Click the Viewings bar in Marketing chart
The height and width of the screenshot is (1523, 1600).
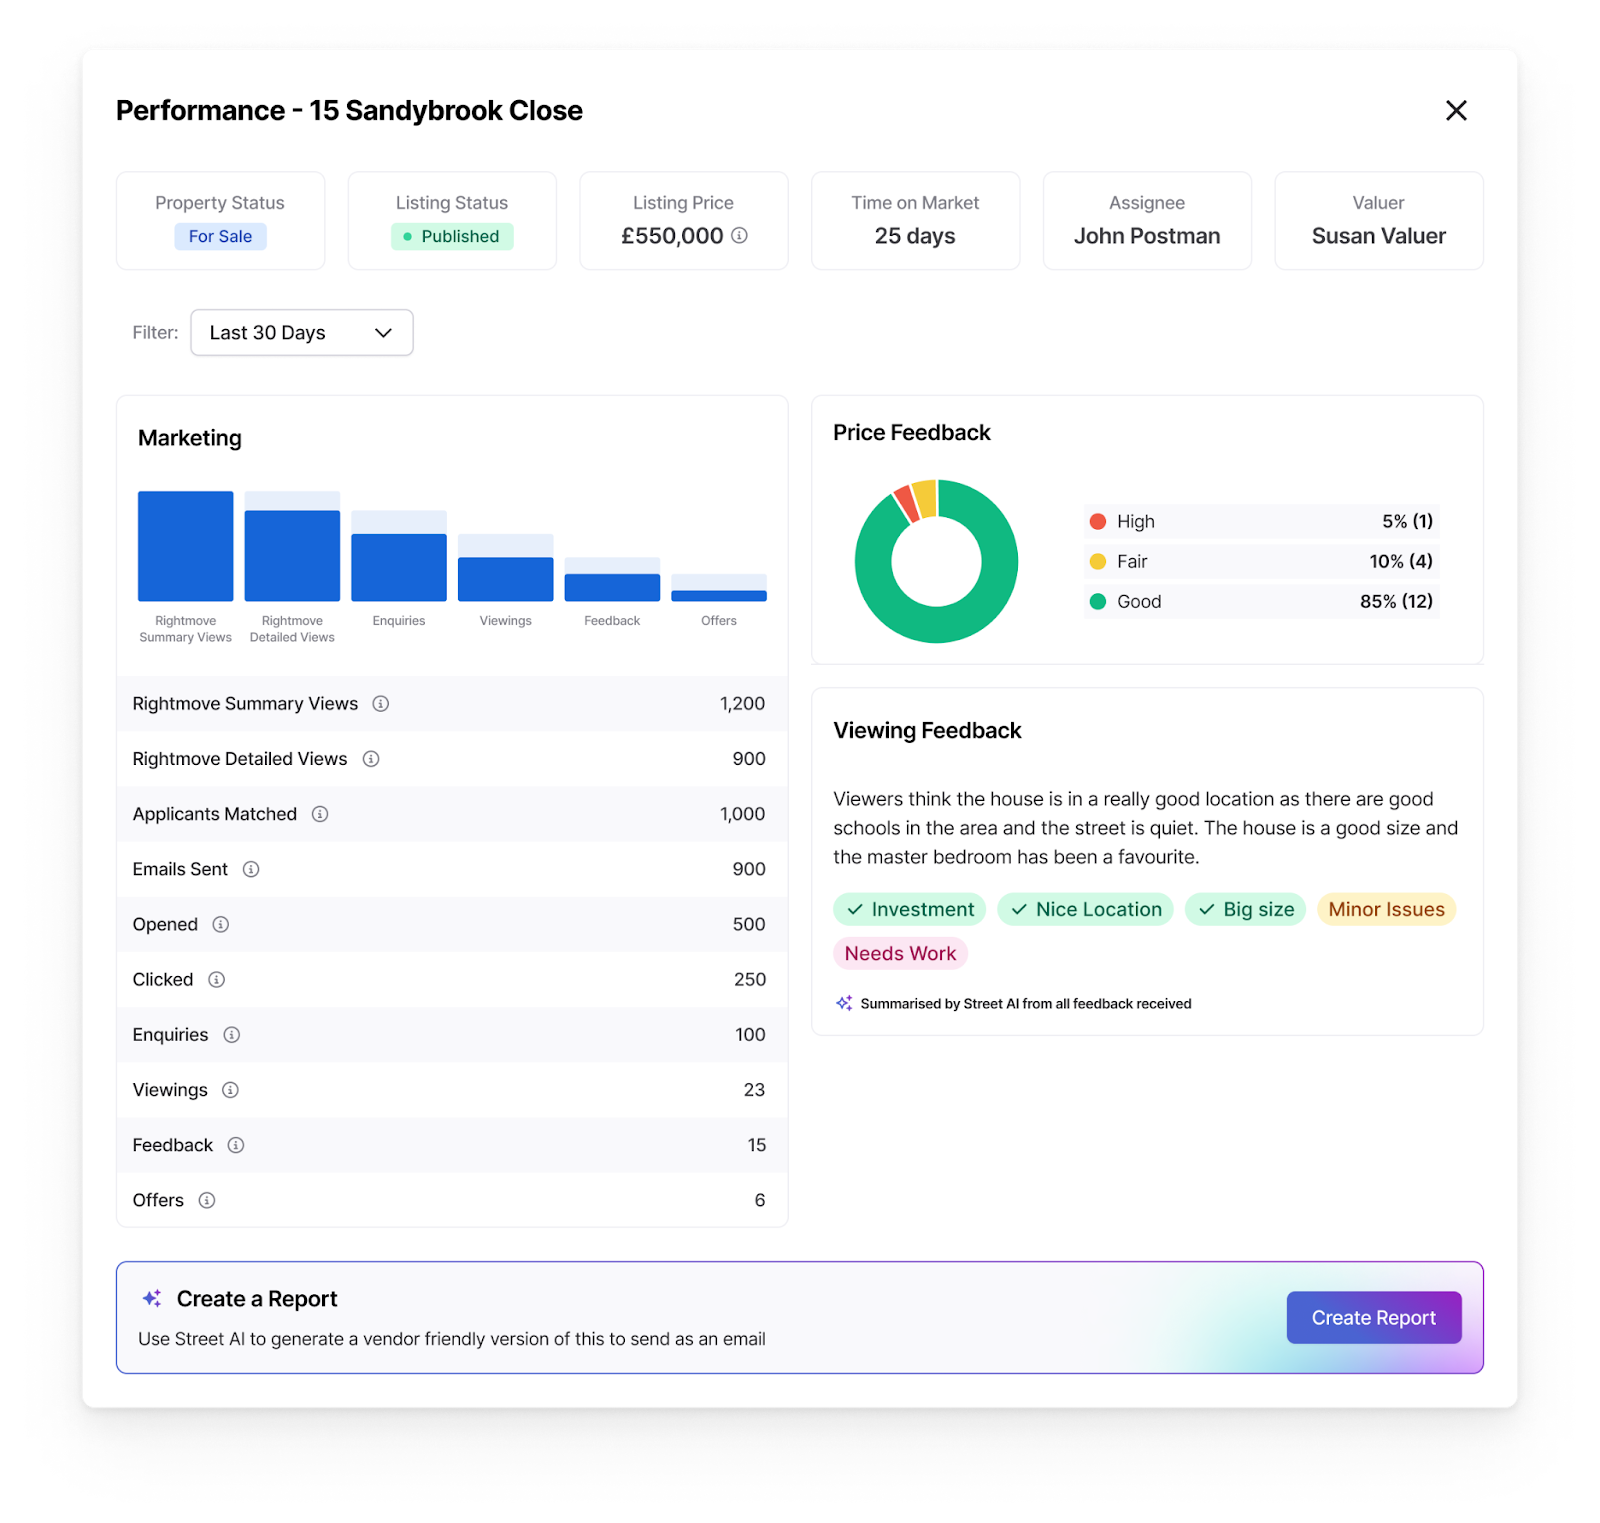(x=506, y=579)
